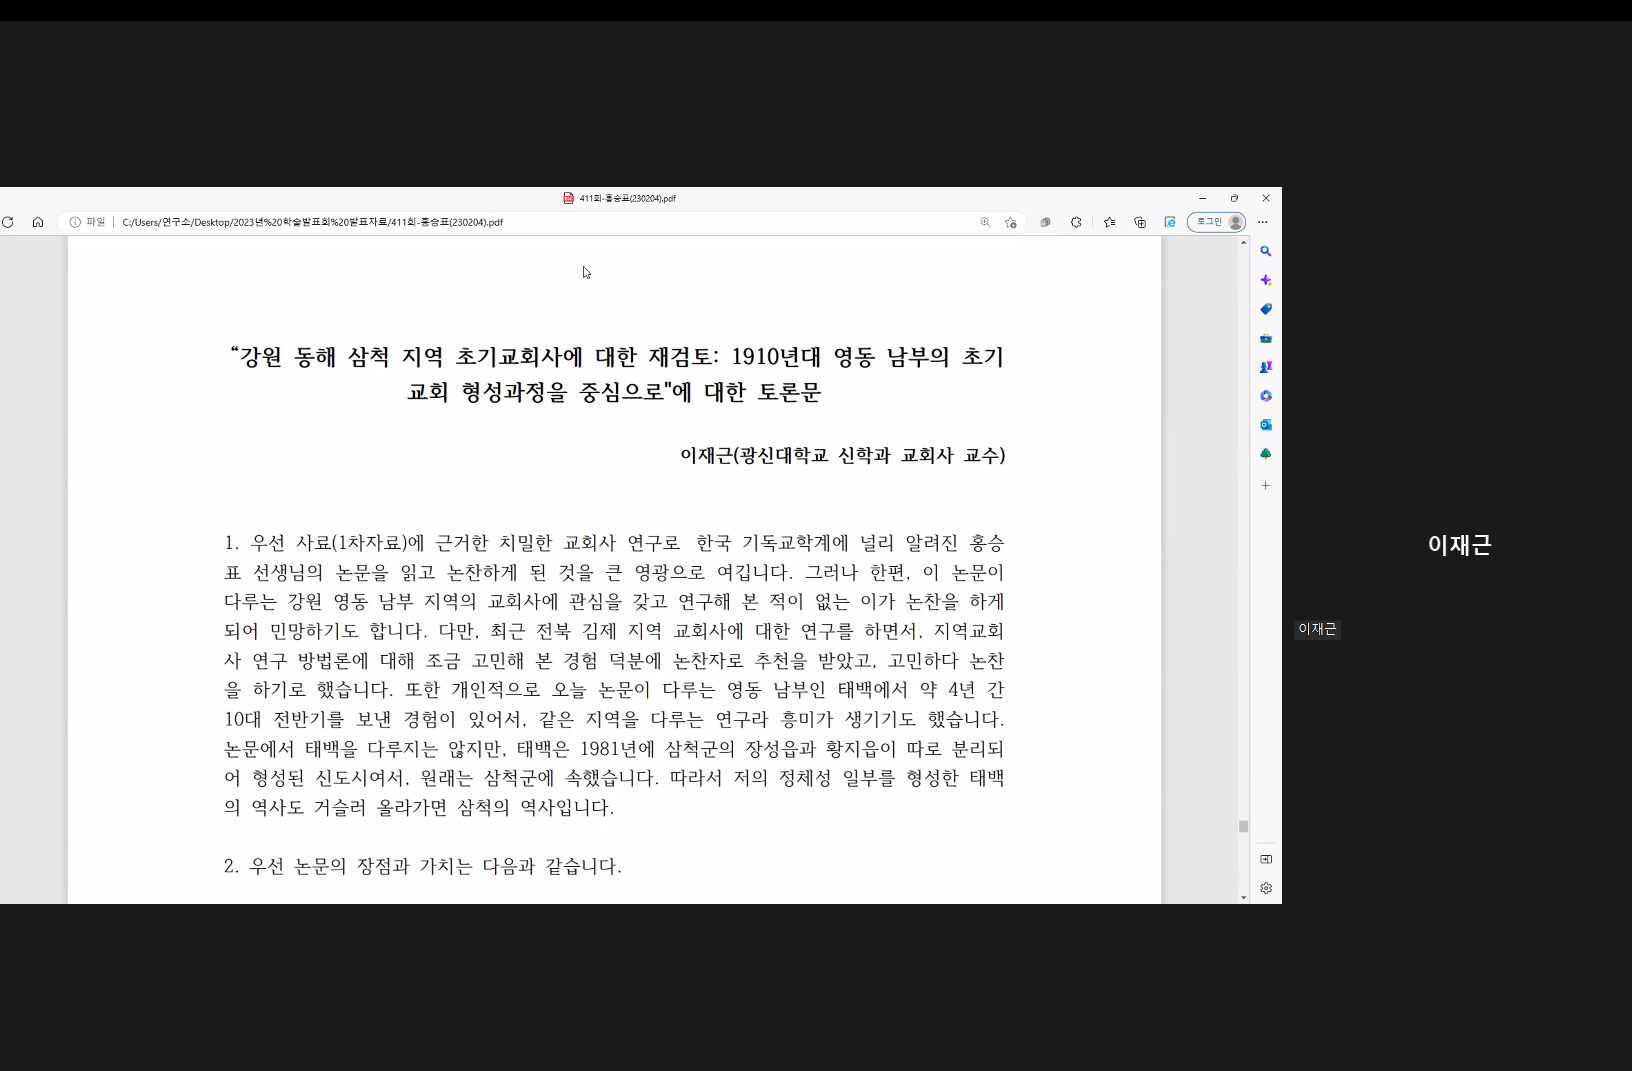The height and width of the screenshot is (1071, 1632).
Task: Open the Collections icon
Action: click(1140, 222)
